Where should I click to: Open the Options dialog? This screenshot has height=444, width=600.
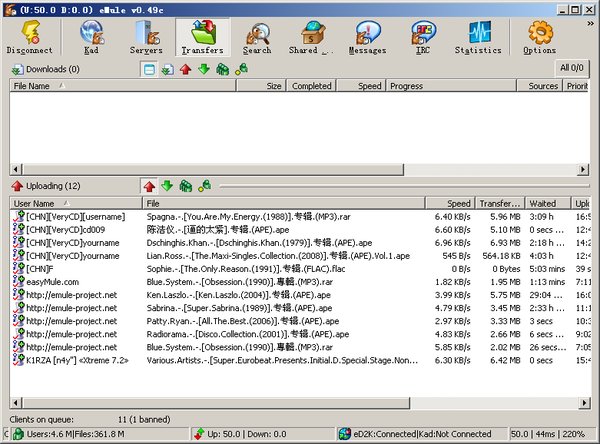pos(540,38)
